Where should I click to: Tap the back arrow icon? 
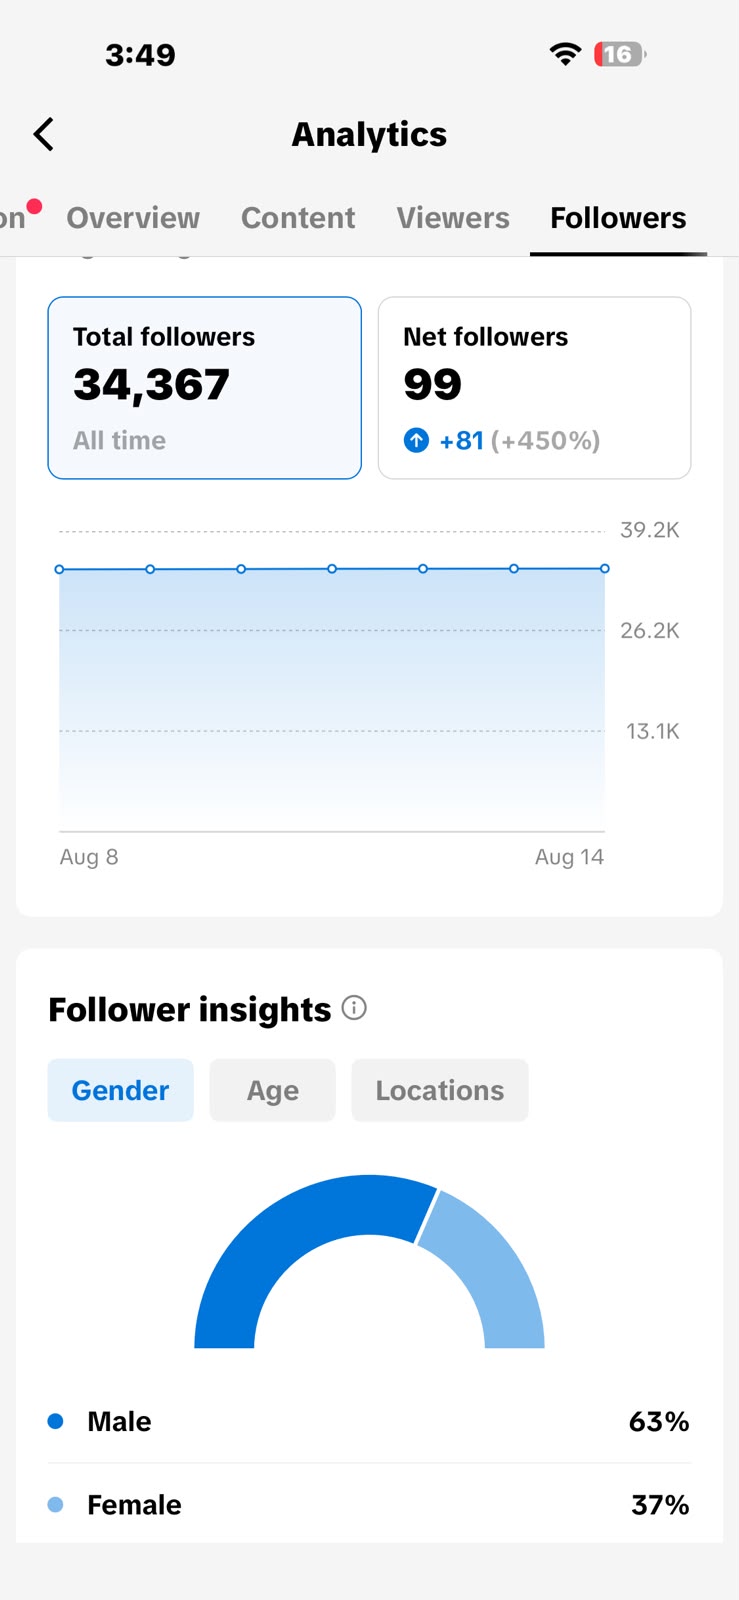click(43, 134)
